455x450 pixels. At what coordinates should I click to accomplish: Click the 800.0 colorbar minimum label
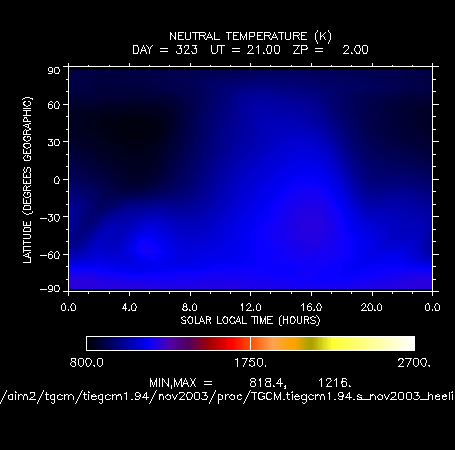[87, 363]
